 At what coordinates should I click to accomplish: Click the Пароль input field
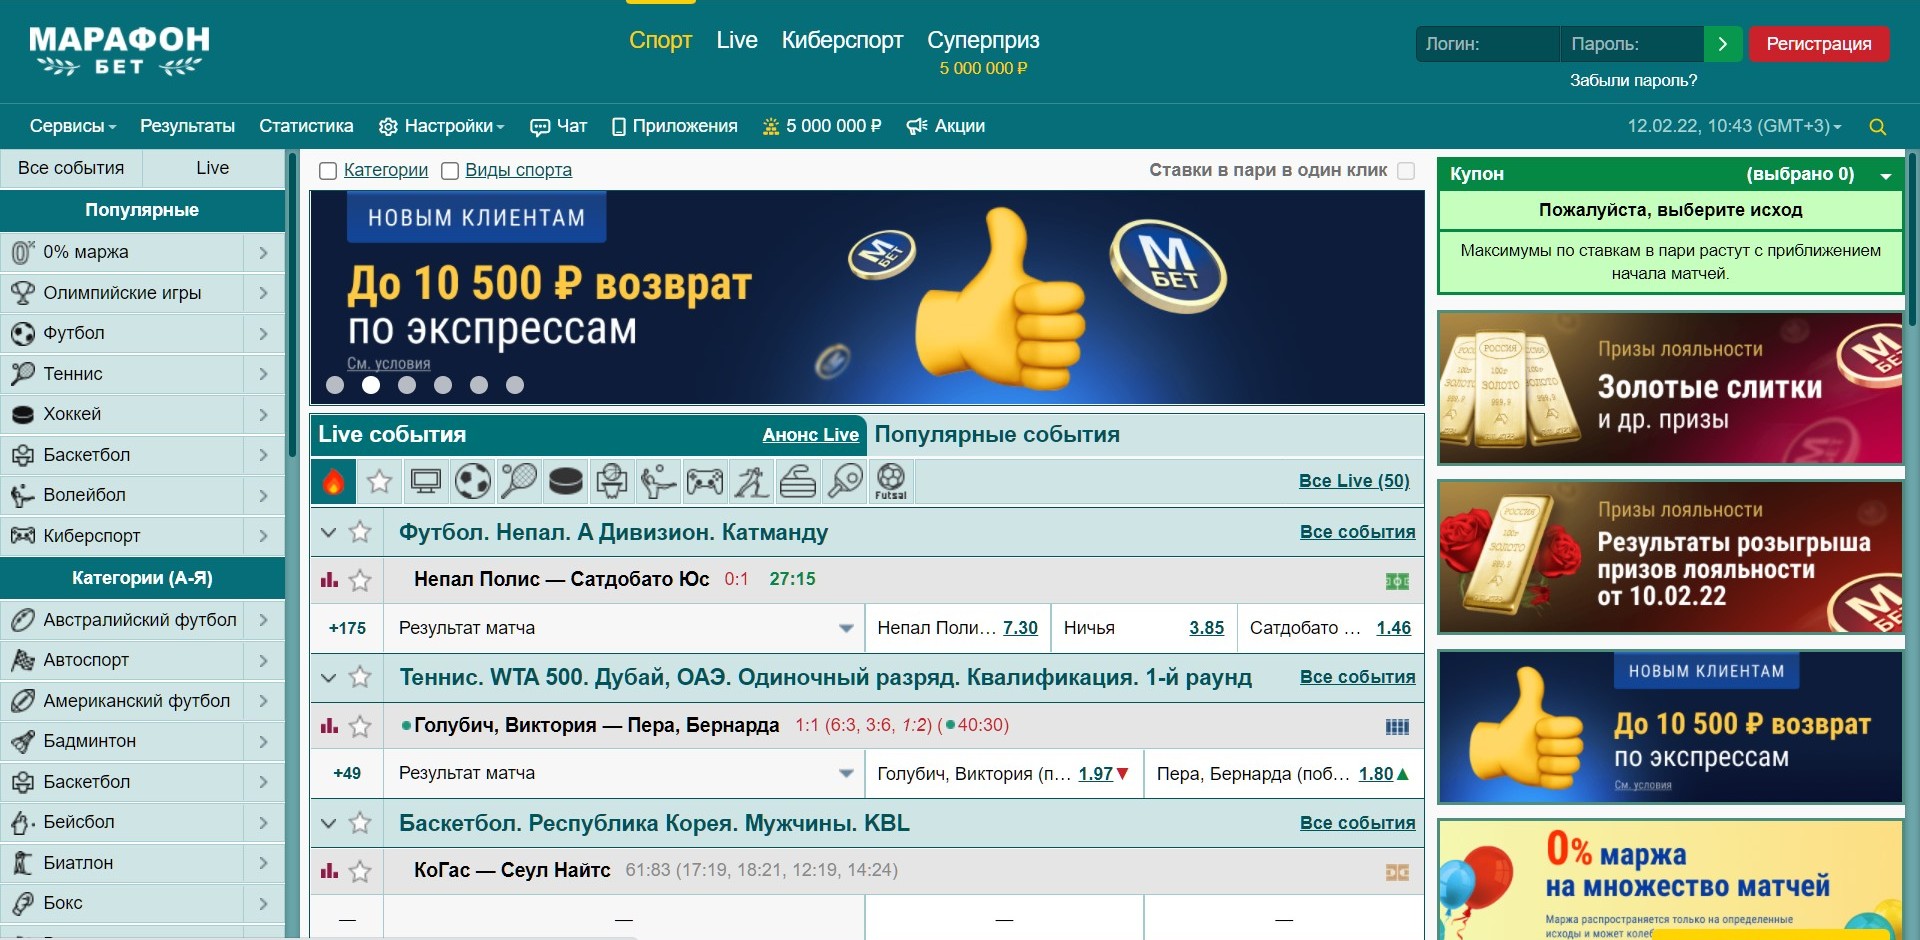(1632, 44)
